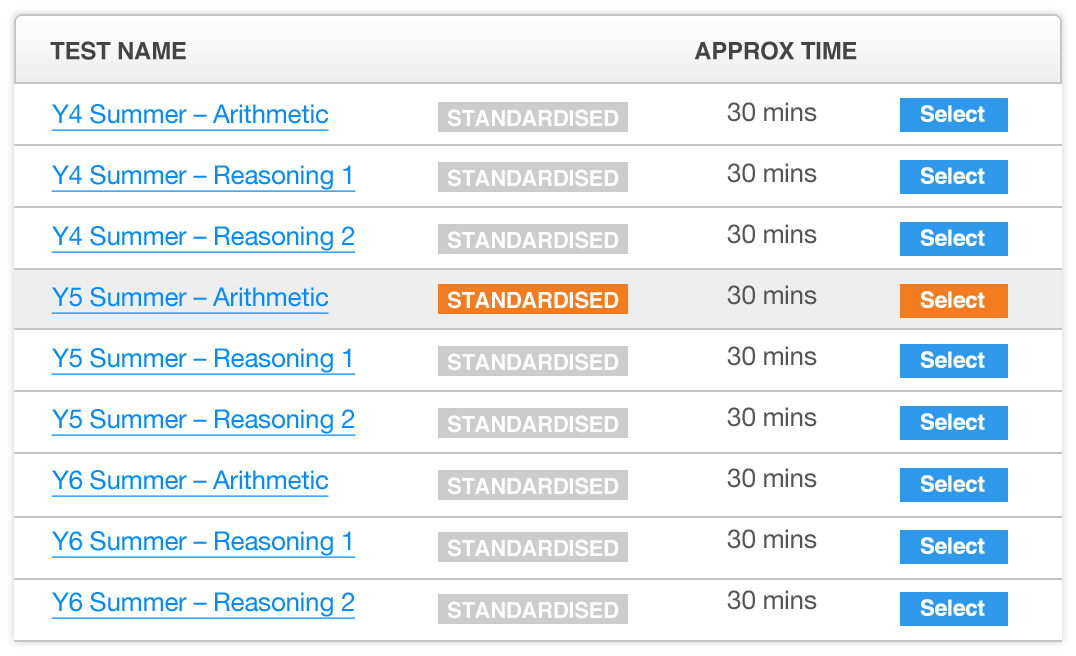Image resolution: width=1076 pixels, height=656 pixels.
Task: Click the TEST NAME column header
Action: click(117, 50)
